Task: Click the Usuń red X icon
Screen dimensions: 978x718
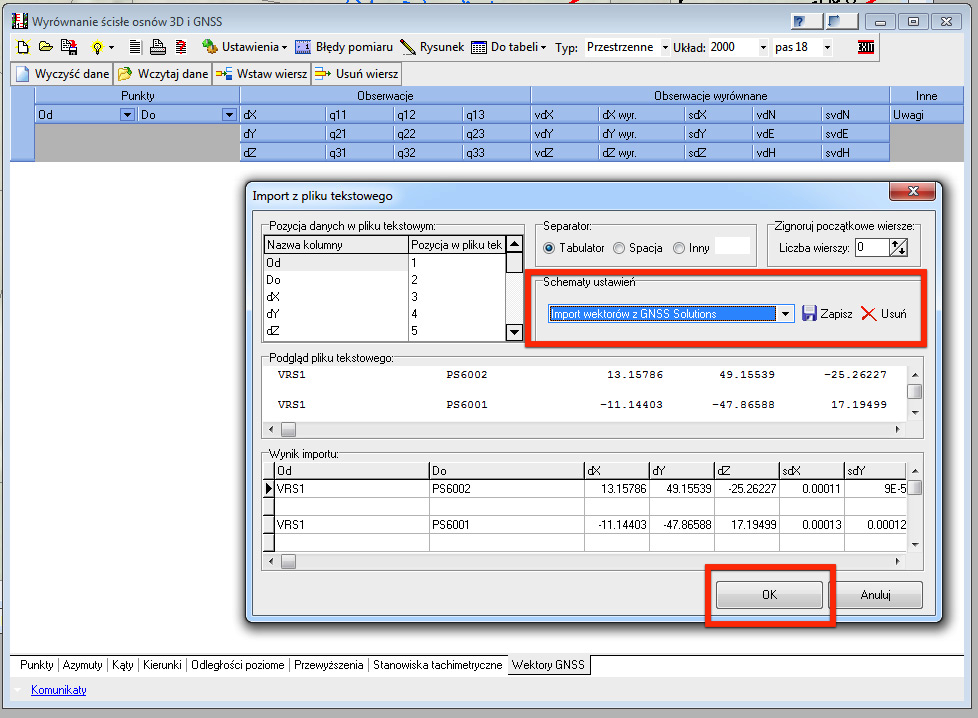Action: [868, 313]
